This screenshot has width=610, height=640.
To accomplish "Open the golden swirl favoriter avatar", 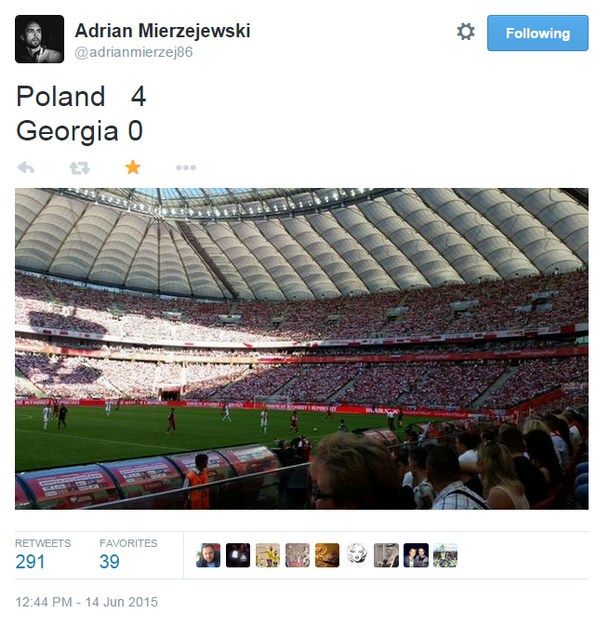I will [x=327, y=555].
